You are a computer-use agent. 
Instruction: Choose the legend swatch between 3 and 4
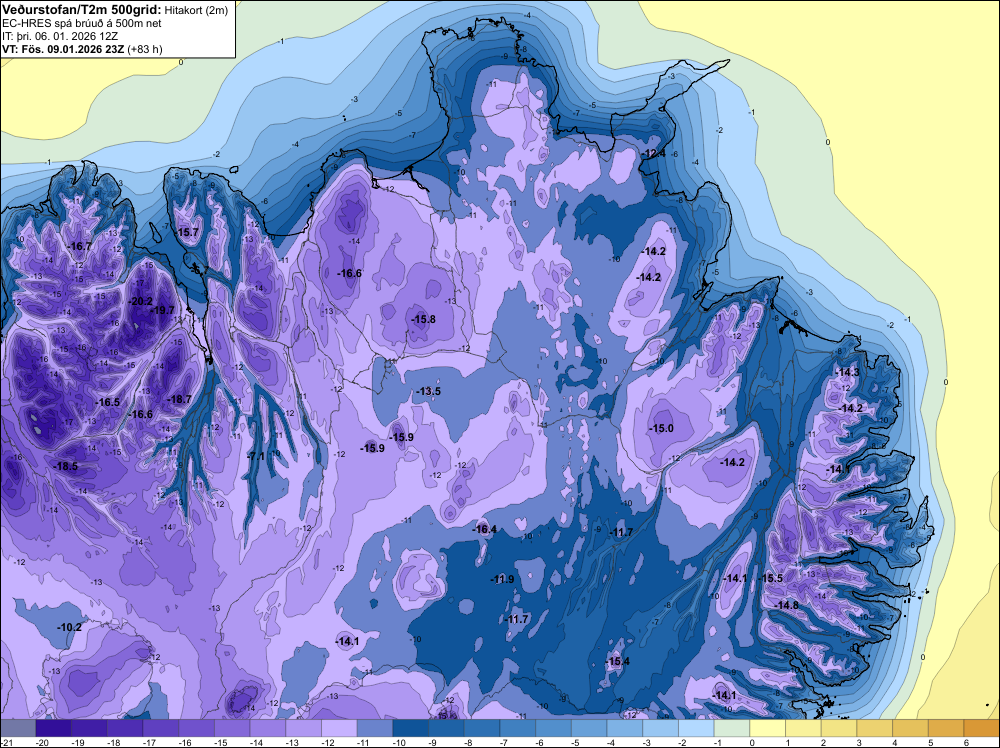point(875,728)
